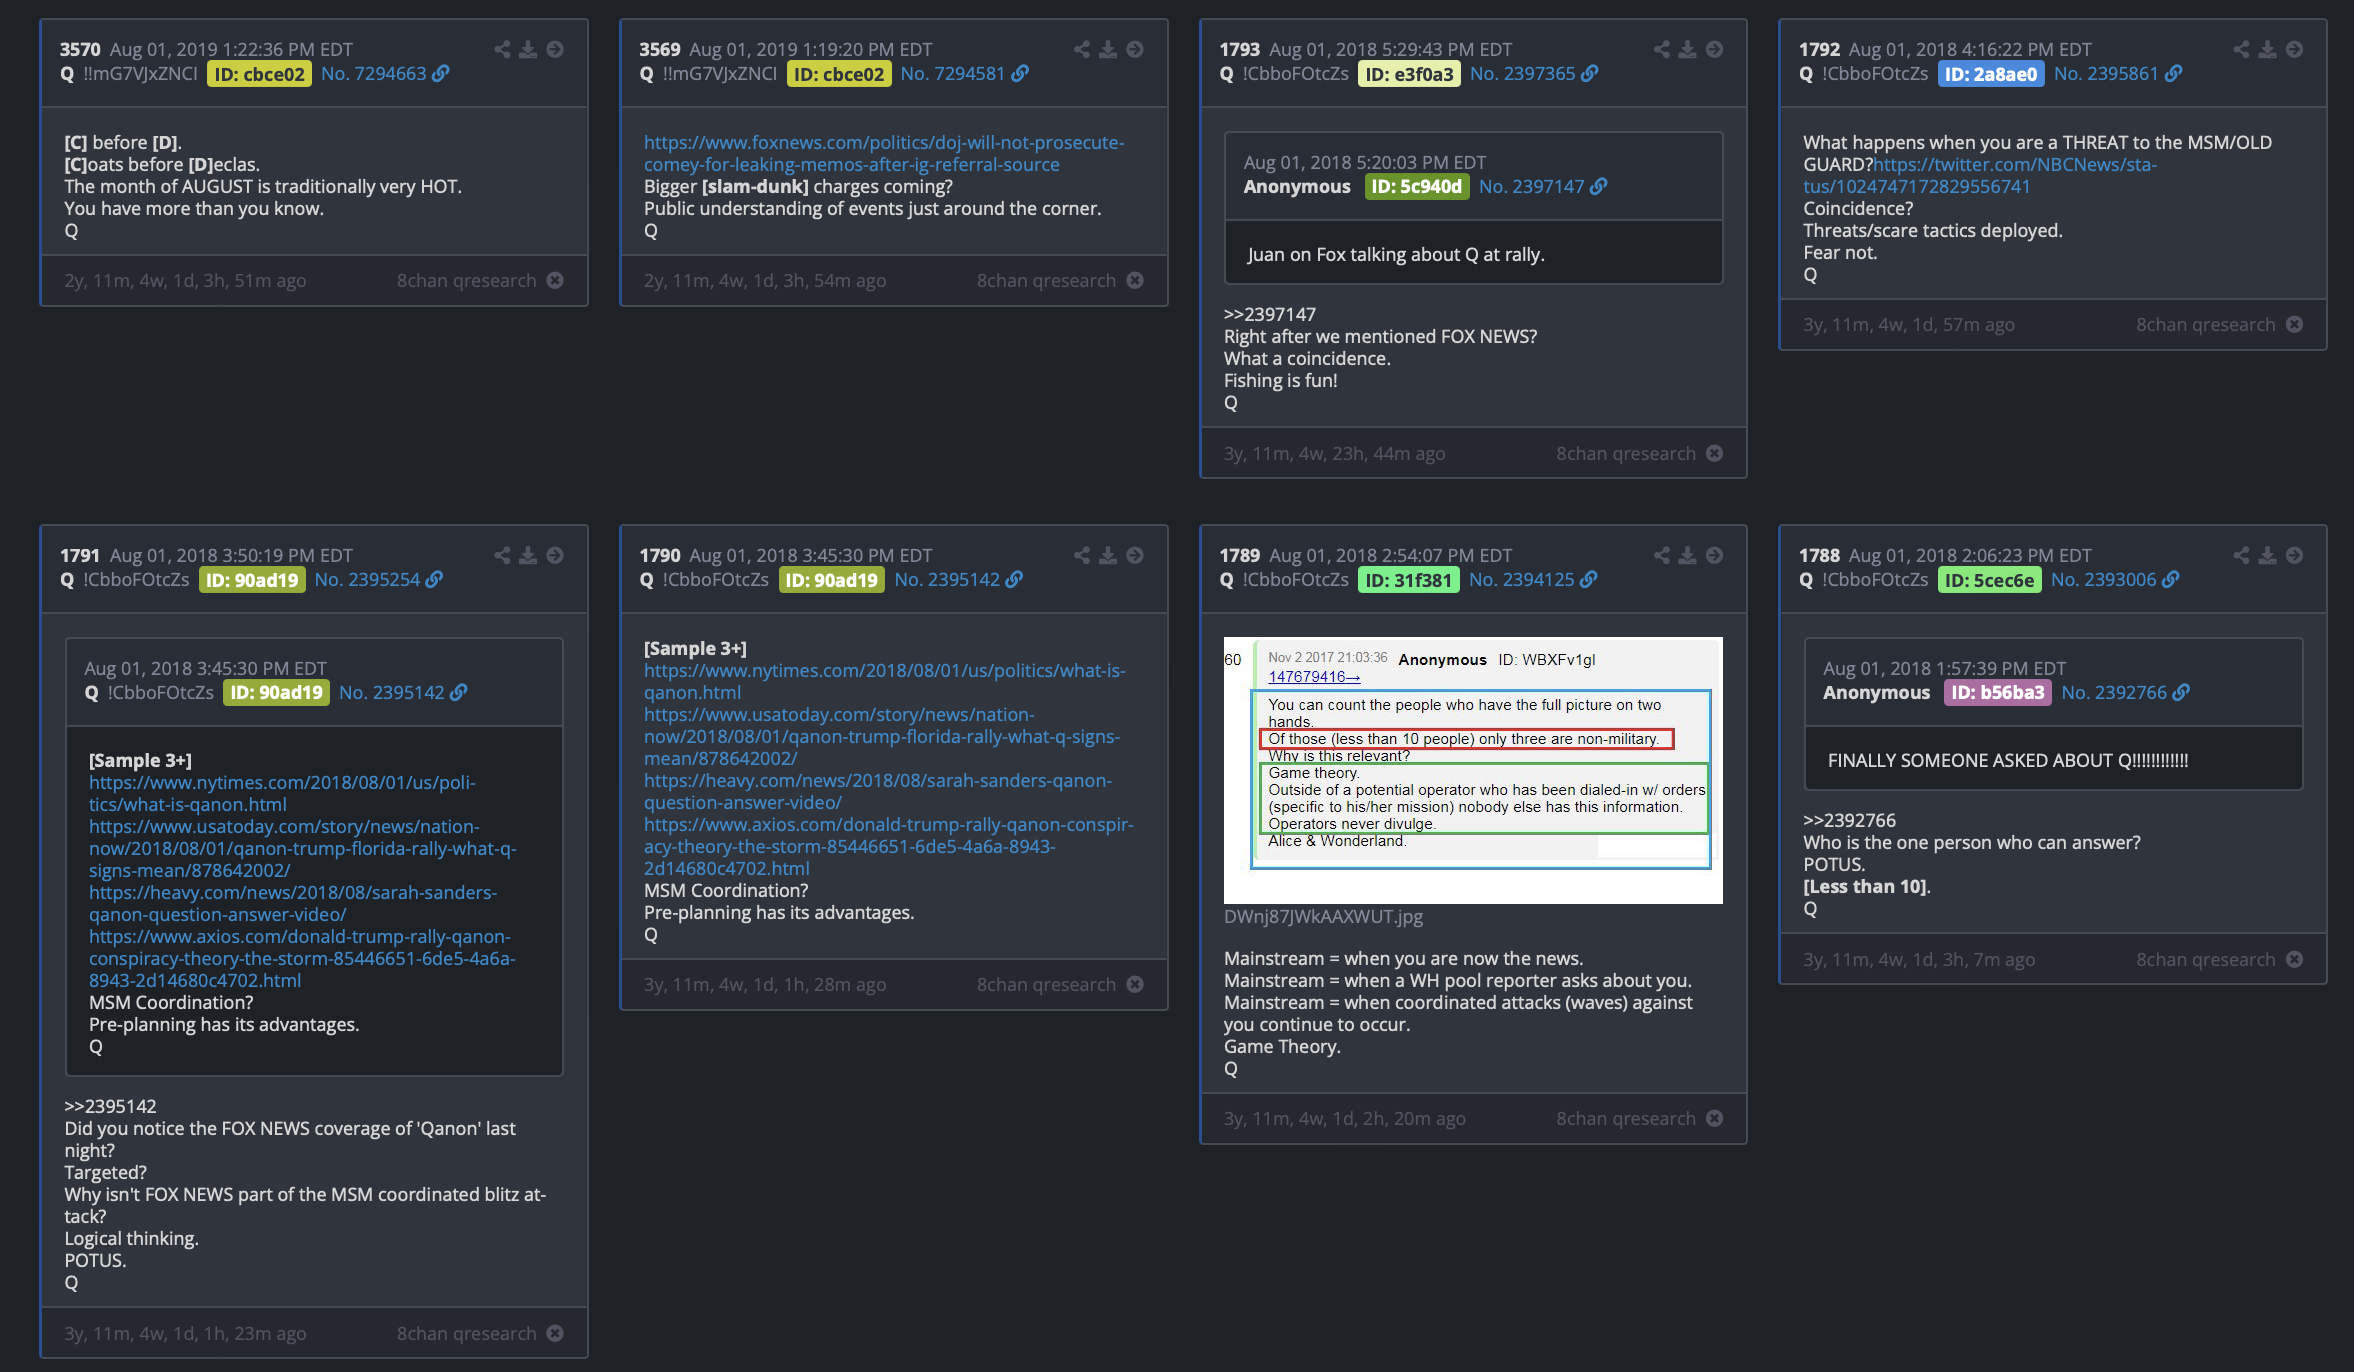The image size is (2354, 1372).
Task: Click post number 3570 heading
Action: pos(80,50)
